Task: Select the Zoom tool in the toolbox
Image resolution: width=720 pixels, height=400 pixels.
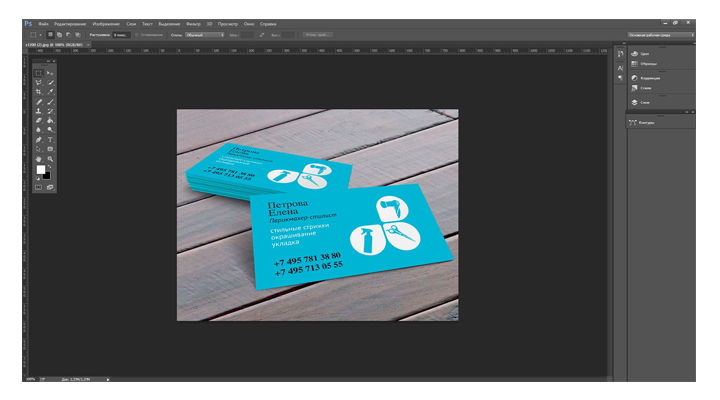Action: tap(50, 159)
